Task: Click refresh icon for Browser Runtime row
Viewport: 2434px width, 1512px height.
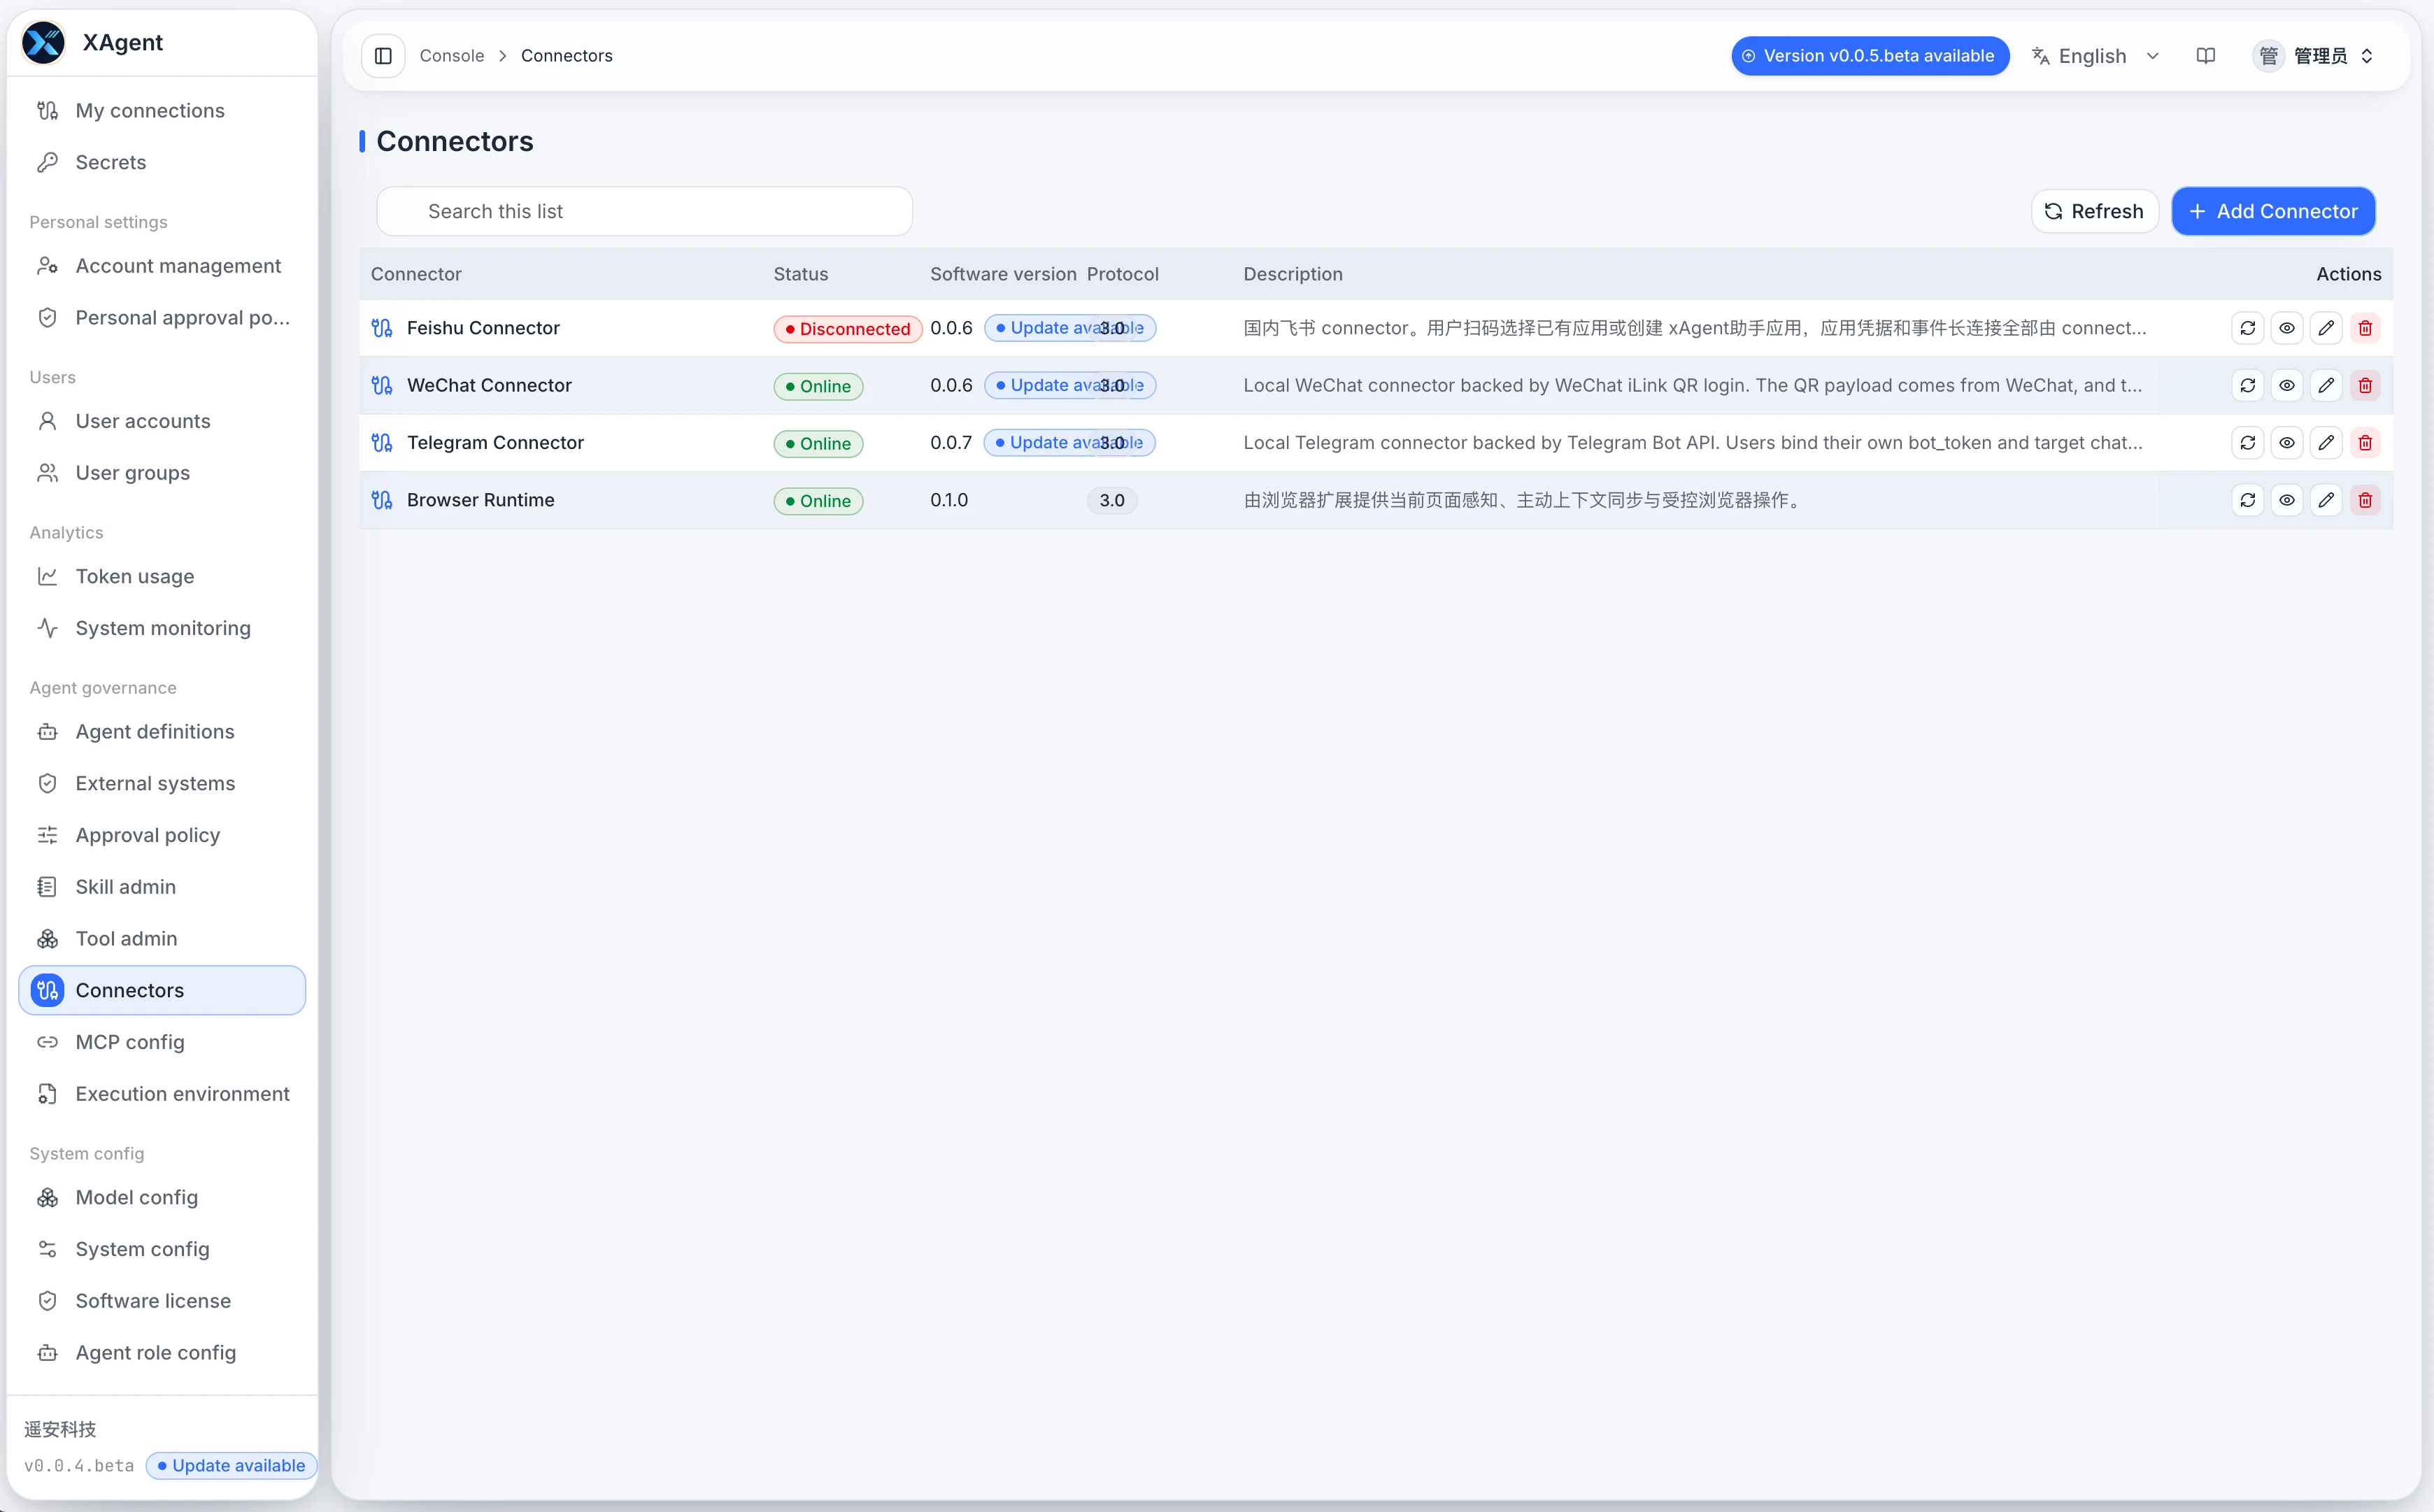Action: pos(2247,500)
